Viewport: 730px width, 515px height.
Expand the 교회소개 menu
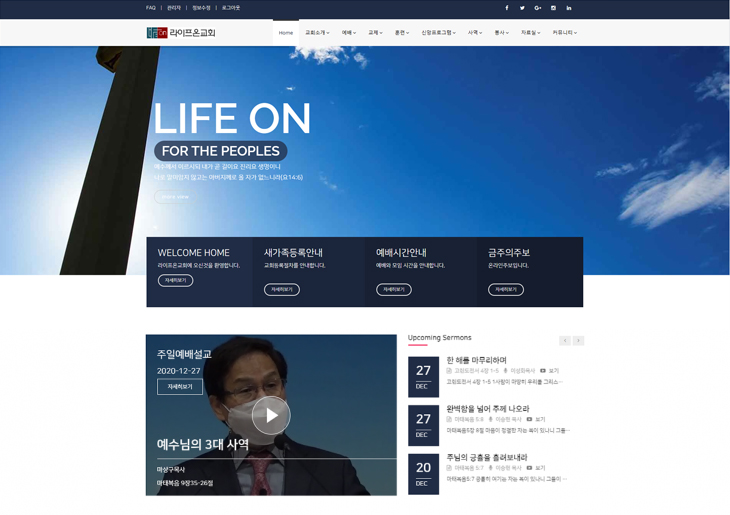point(317,33)
